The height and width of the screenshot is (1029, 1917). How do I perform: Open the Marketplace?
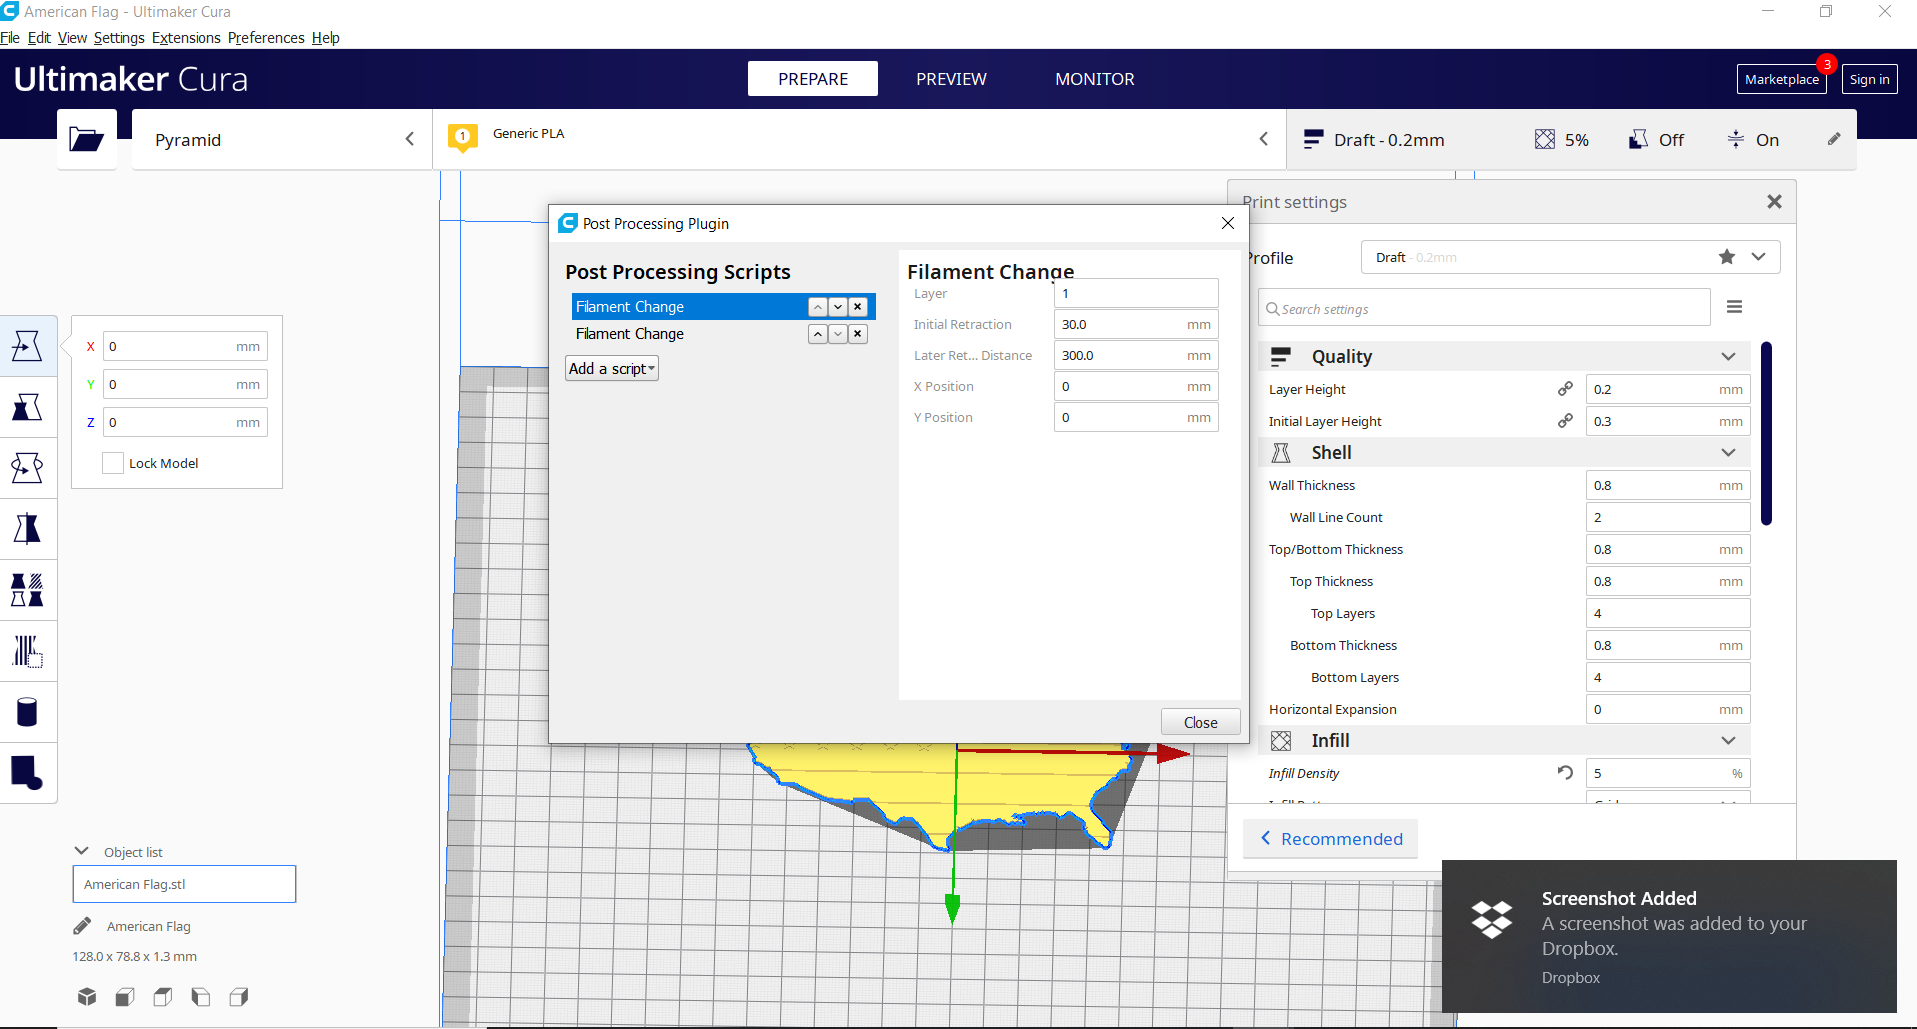click(x=1782, y=79)
